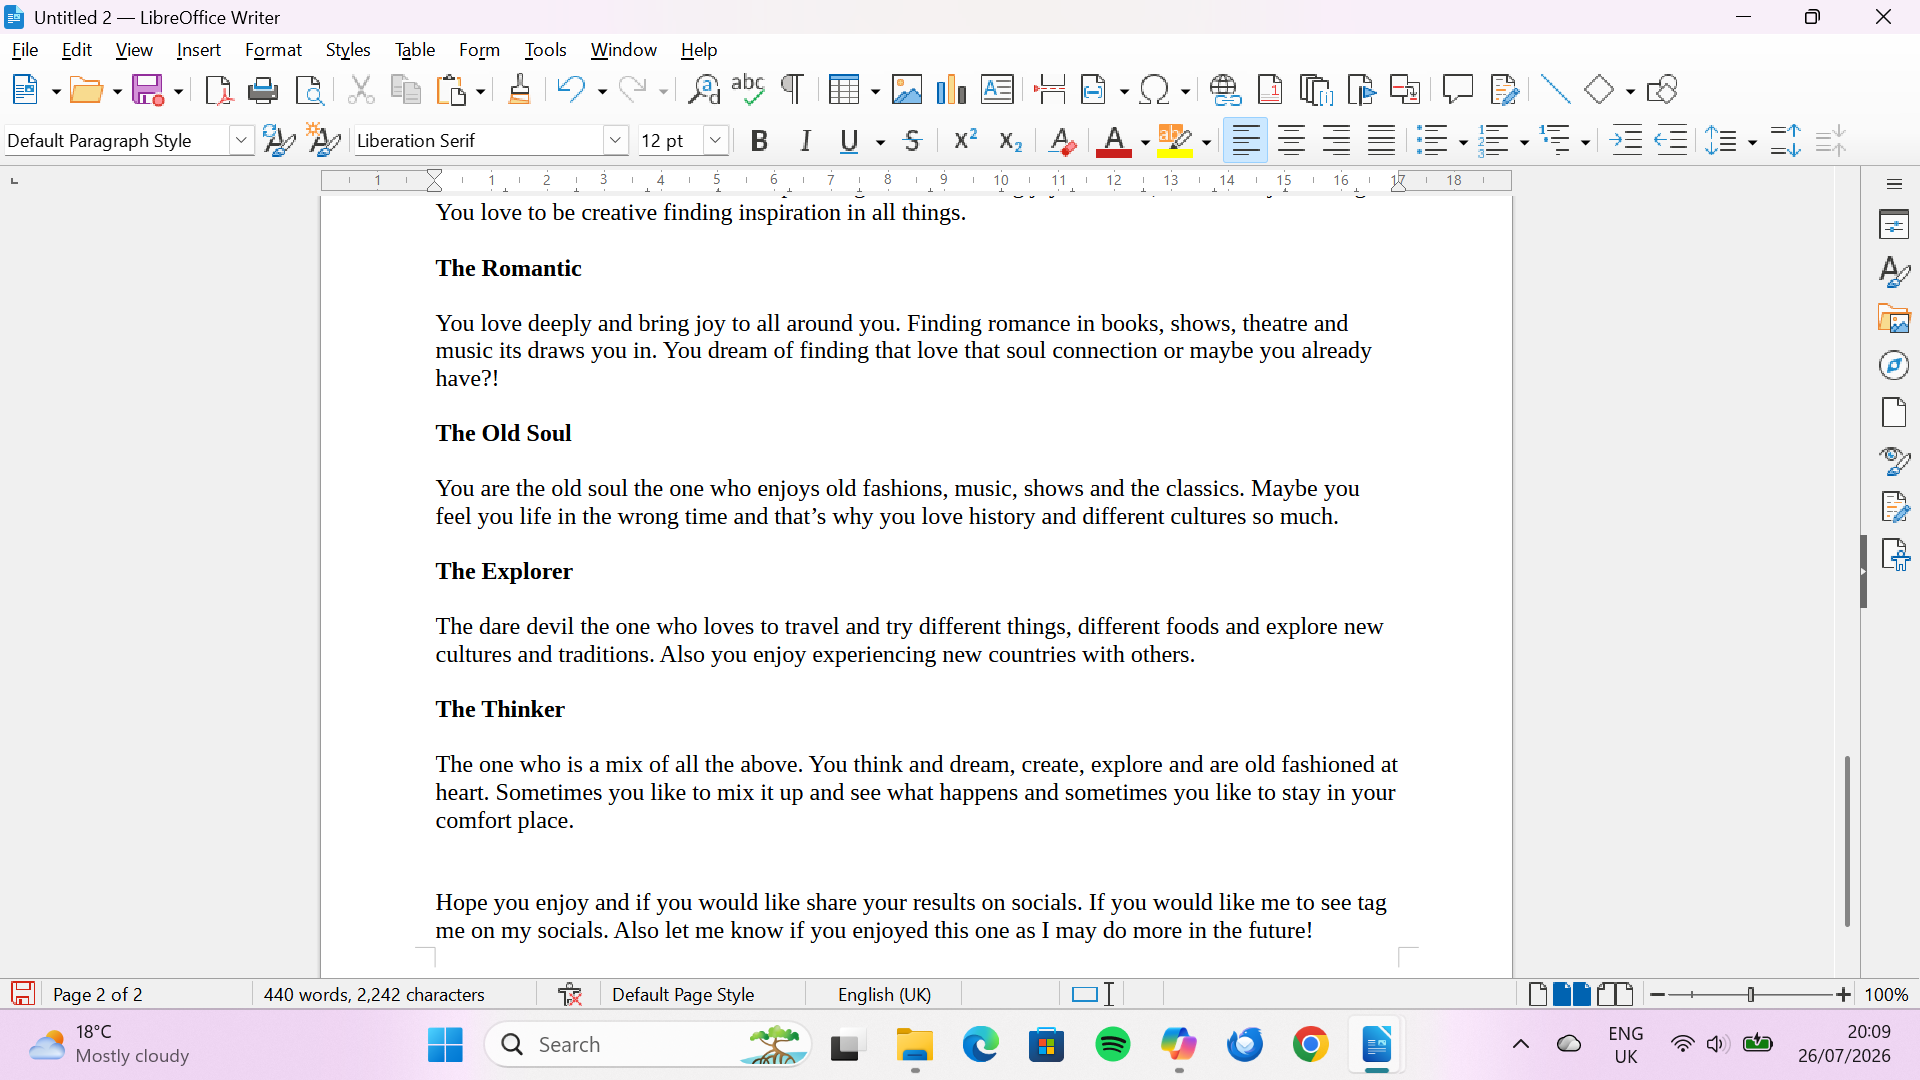
Task: Expand the font size dropdown
Action: [x=715, y=141]
